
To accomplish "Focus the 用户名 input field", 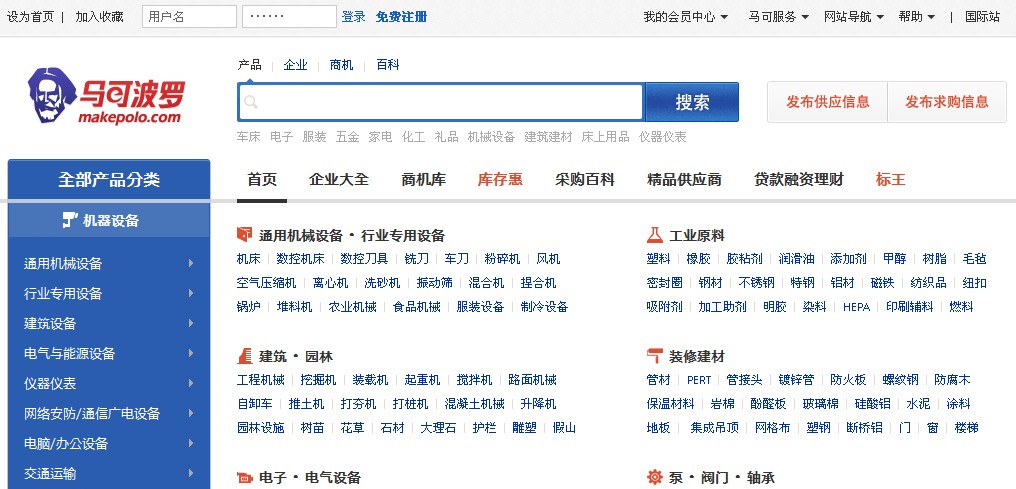I will point(189,17).
